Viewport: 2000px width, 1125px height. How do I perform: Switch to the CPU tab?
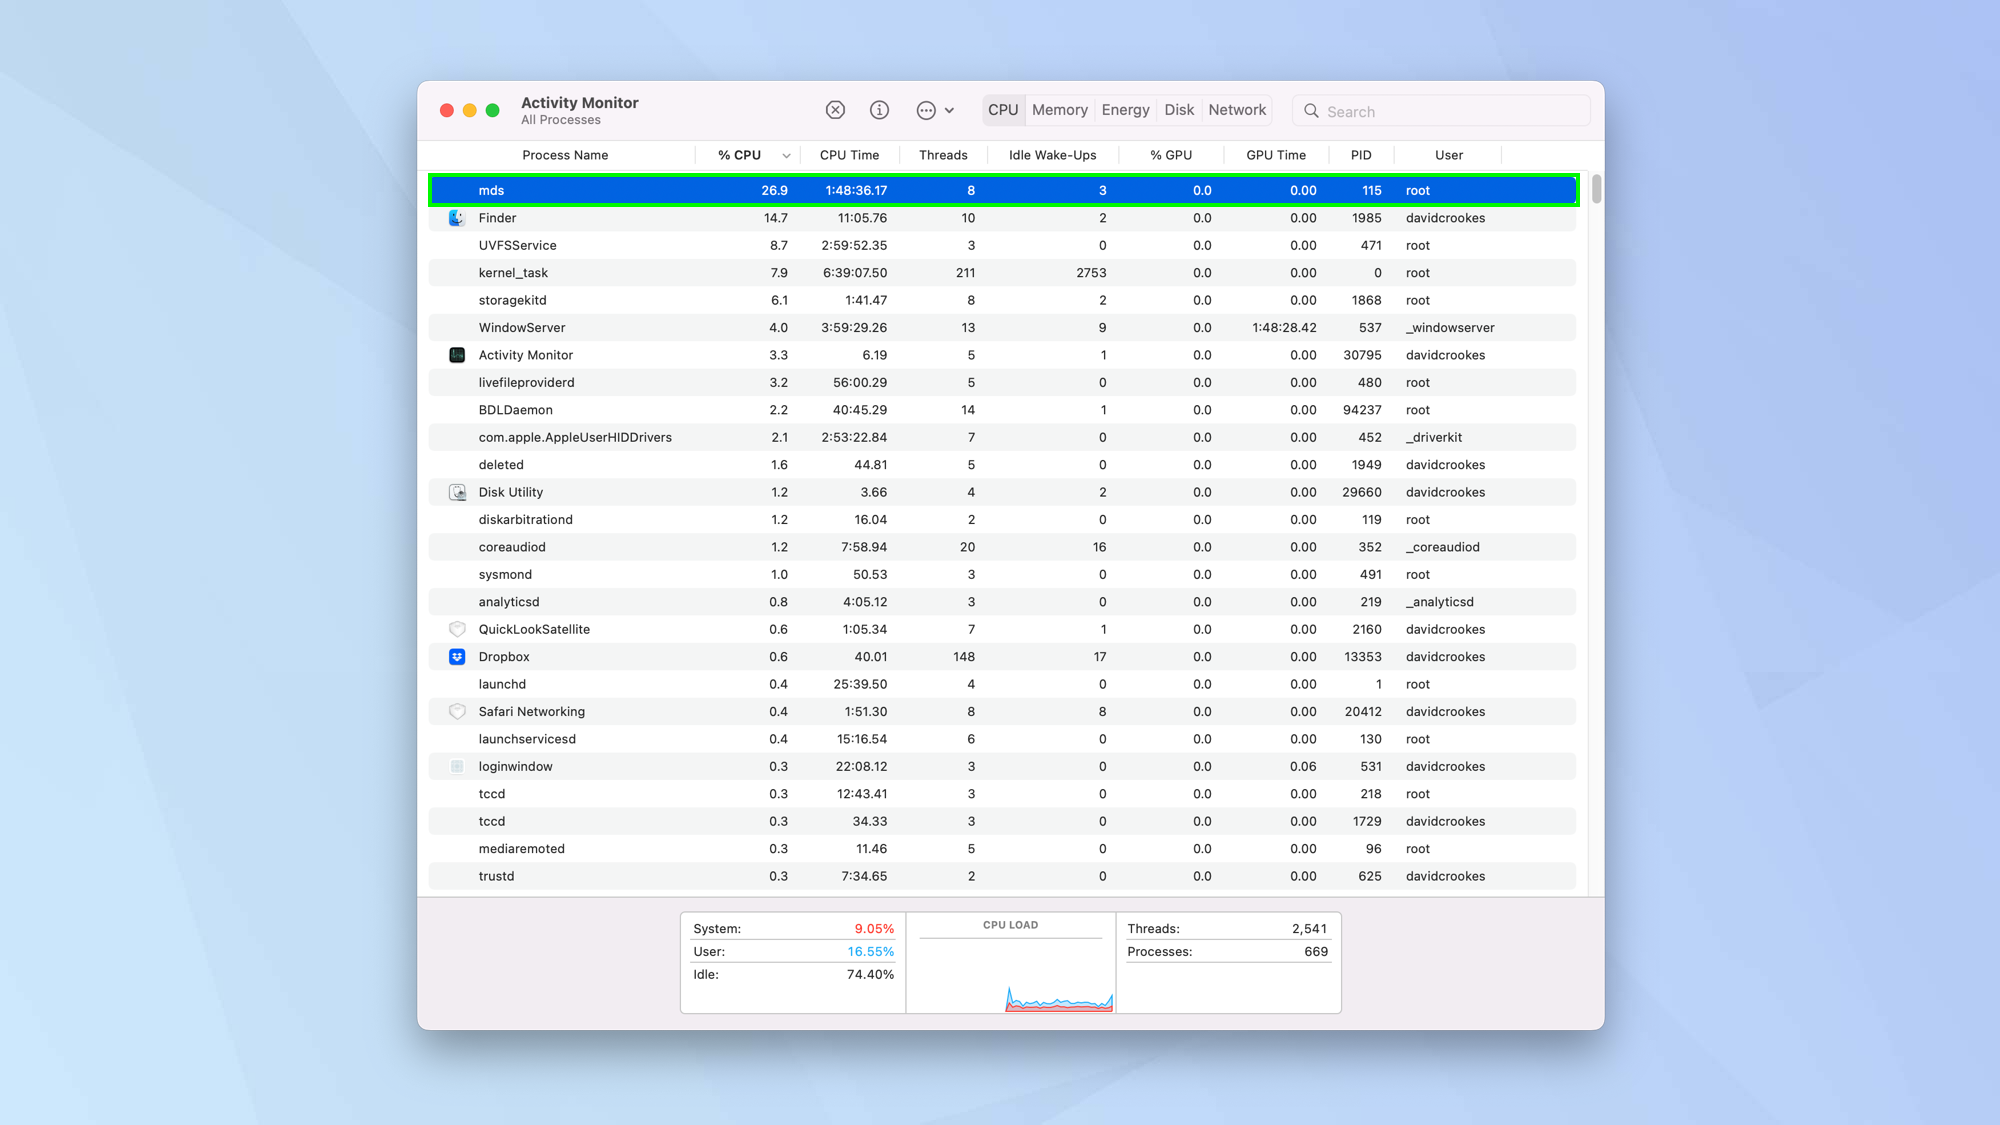(x=1003, y=110)
